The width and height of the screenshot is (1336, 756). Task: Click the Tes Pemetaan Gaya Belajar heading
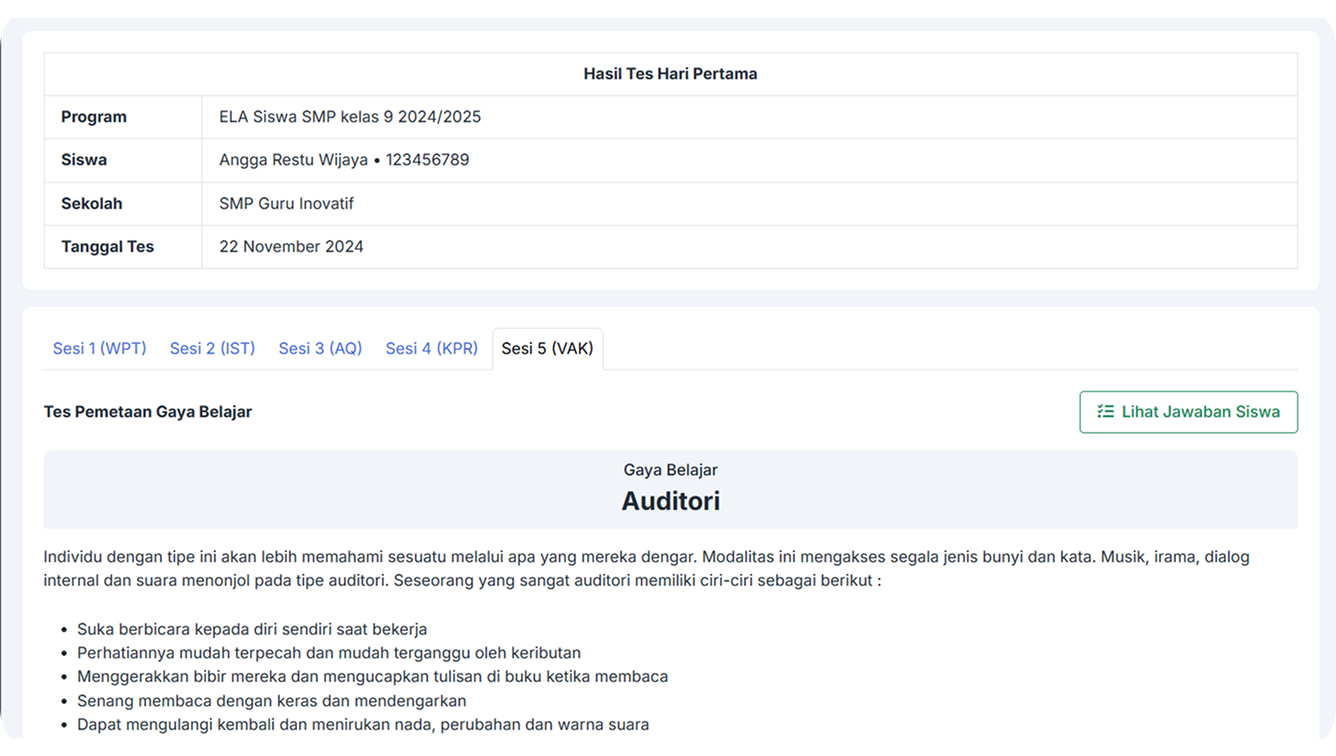[148, 412]
